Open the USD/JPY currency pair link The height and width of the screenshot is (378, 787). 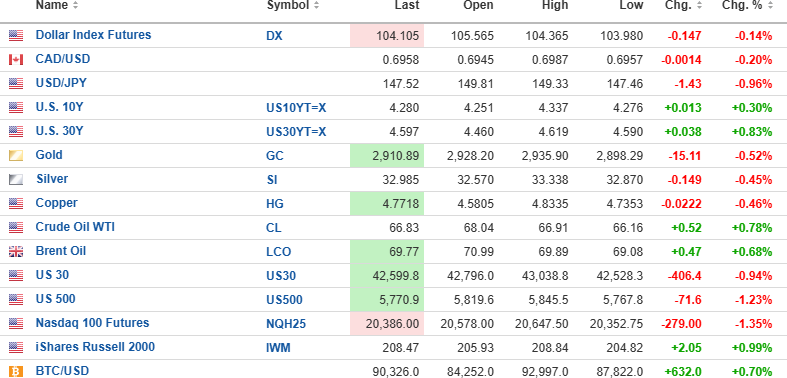tap(61, 83)
